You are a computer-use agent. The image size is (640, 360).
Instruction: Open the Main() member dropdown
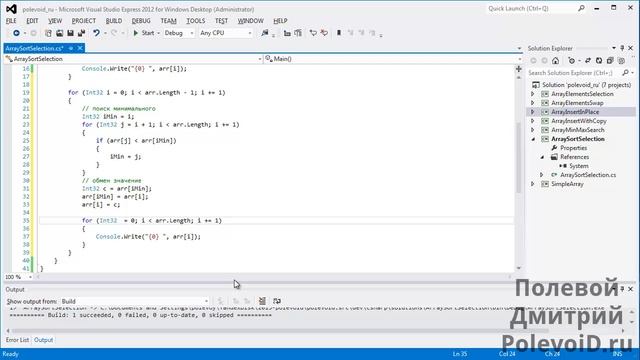pos(393,59)
